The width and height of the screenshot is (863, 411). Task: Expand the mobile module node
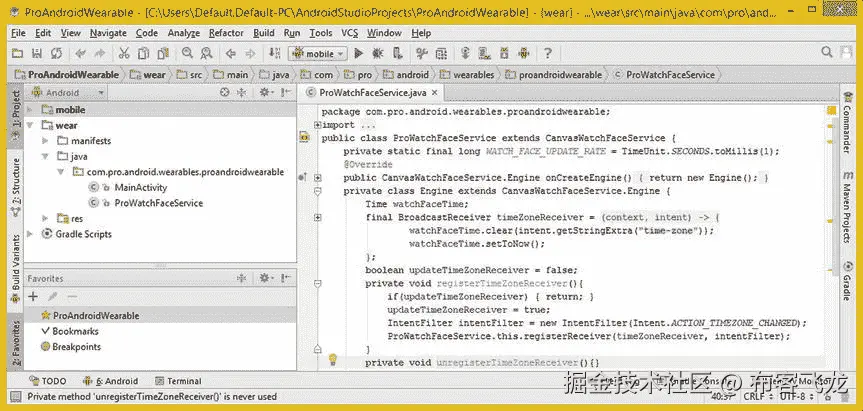(x=29, y=109)
